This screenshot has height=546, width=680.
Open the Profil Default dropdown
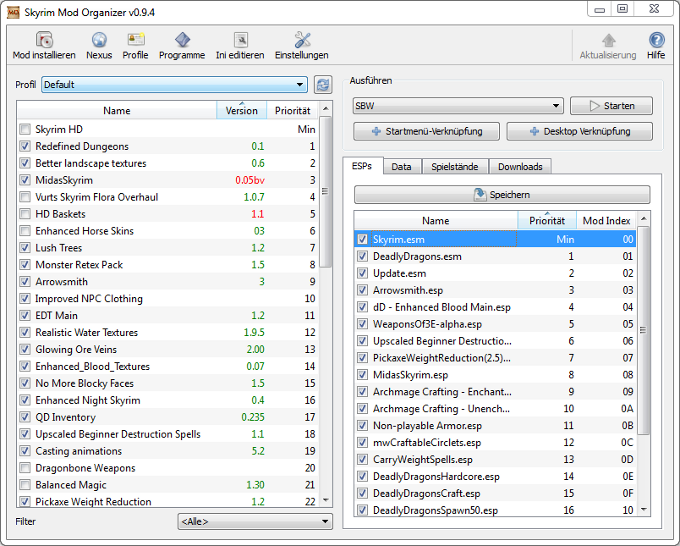click(174, 85)
